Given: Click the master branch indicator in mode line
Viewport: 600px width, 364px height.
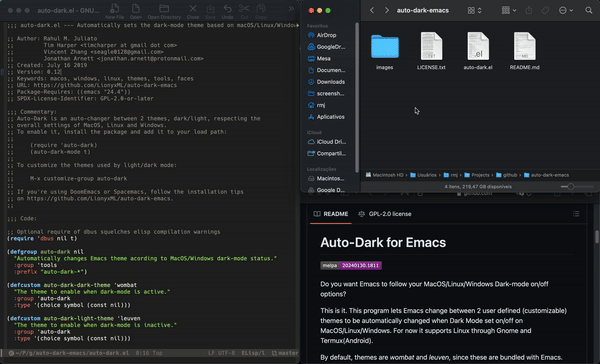Looking at the screenshot, I should tap(285, 353).
